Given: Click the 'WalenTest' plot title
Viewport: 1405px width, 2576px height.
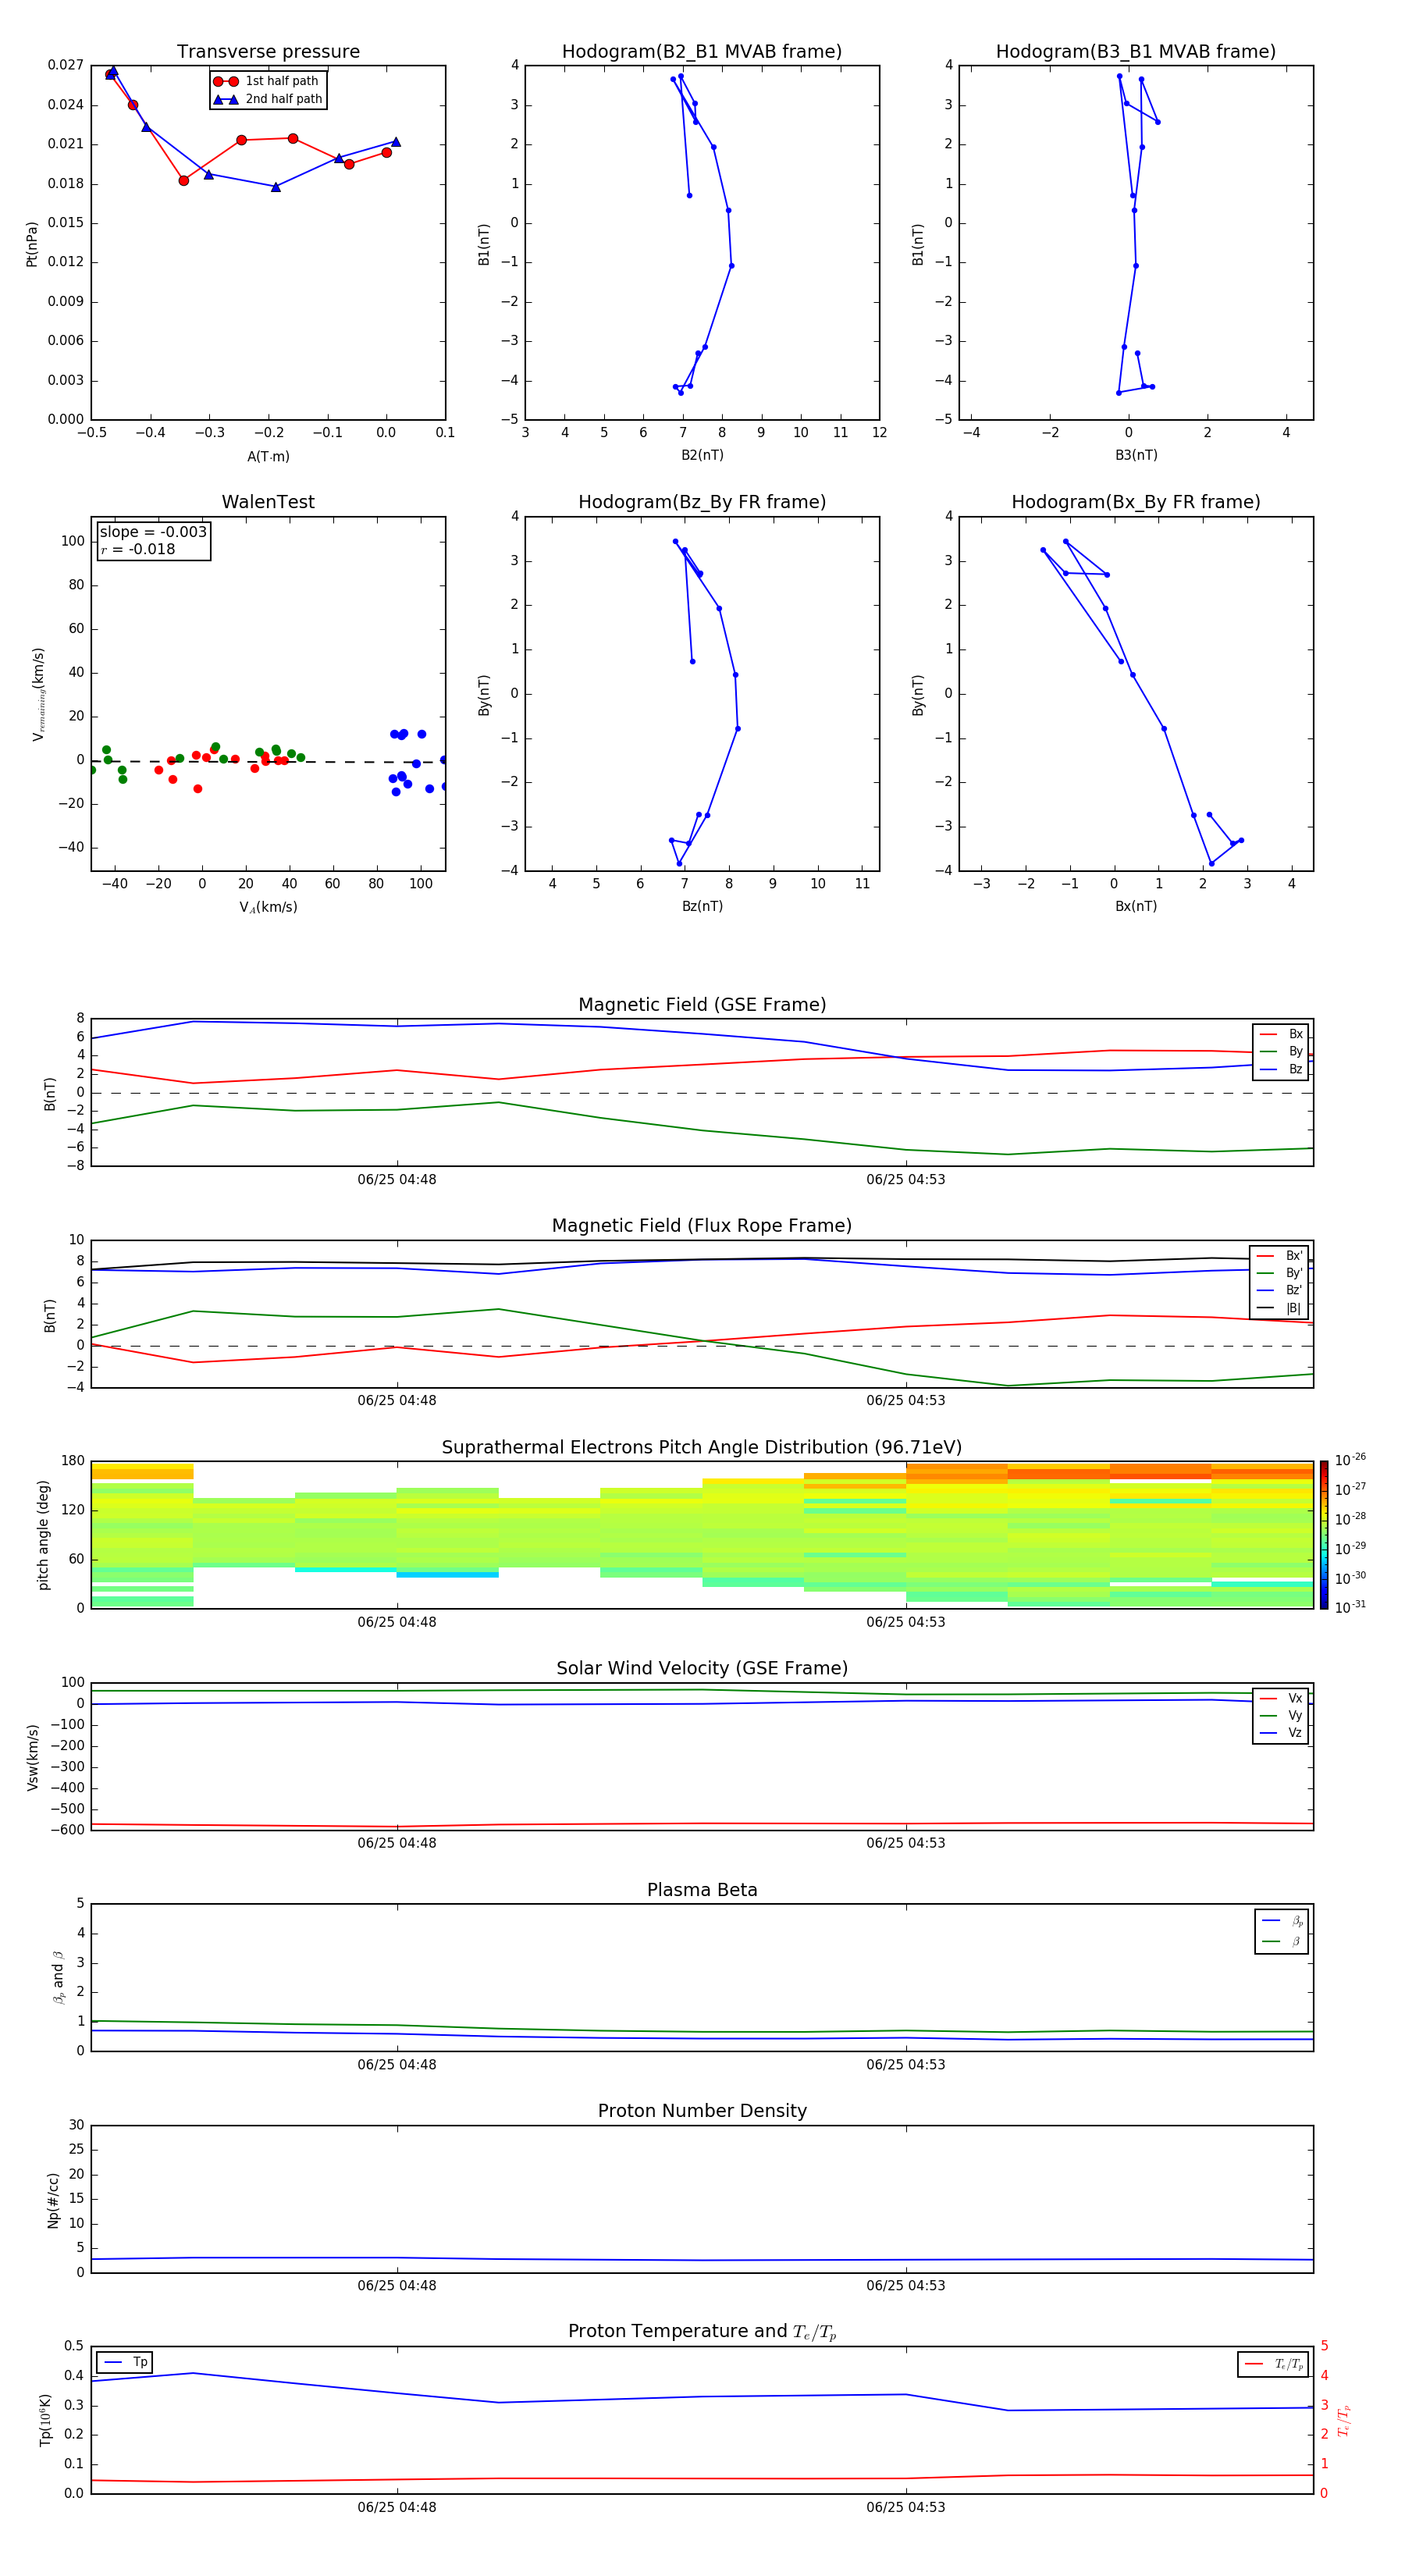Looking at the screenshot, I should 268,502.
